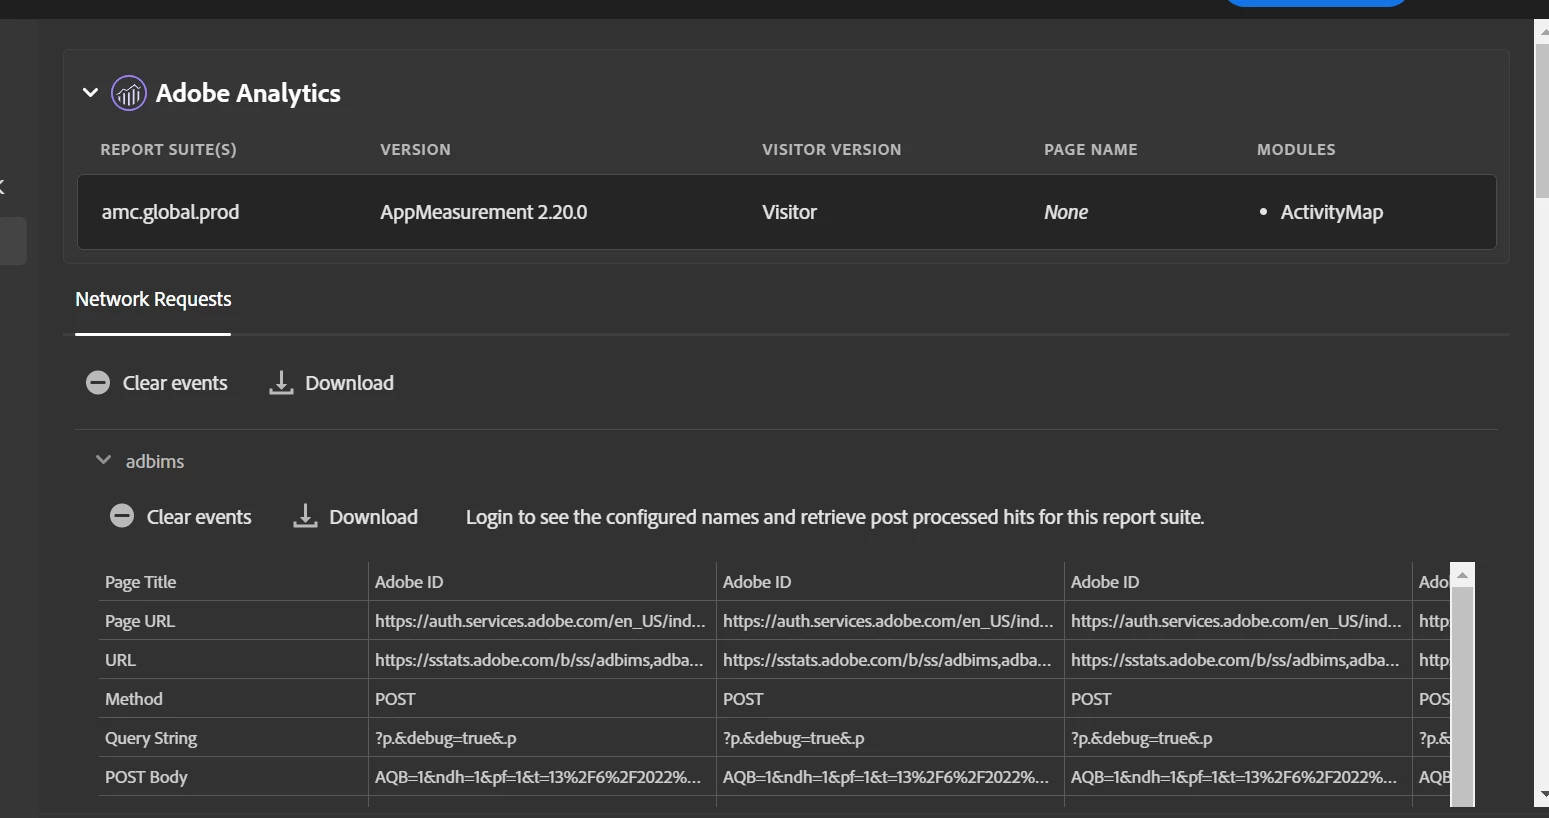Click top Clear events button label

coord(175,383)
